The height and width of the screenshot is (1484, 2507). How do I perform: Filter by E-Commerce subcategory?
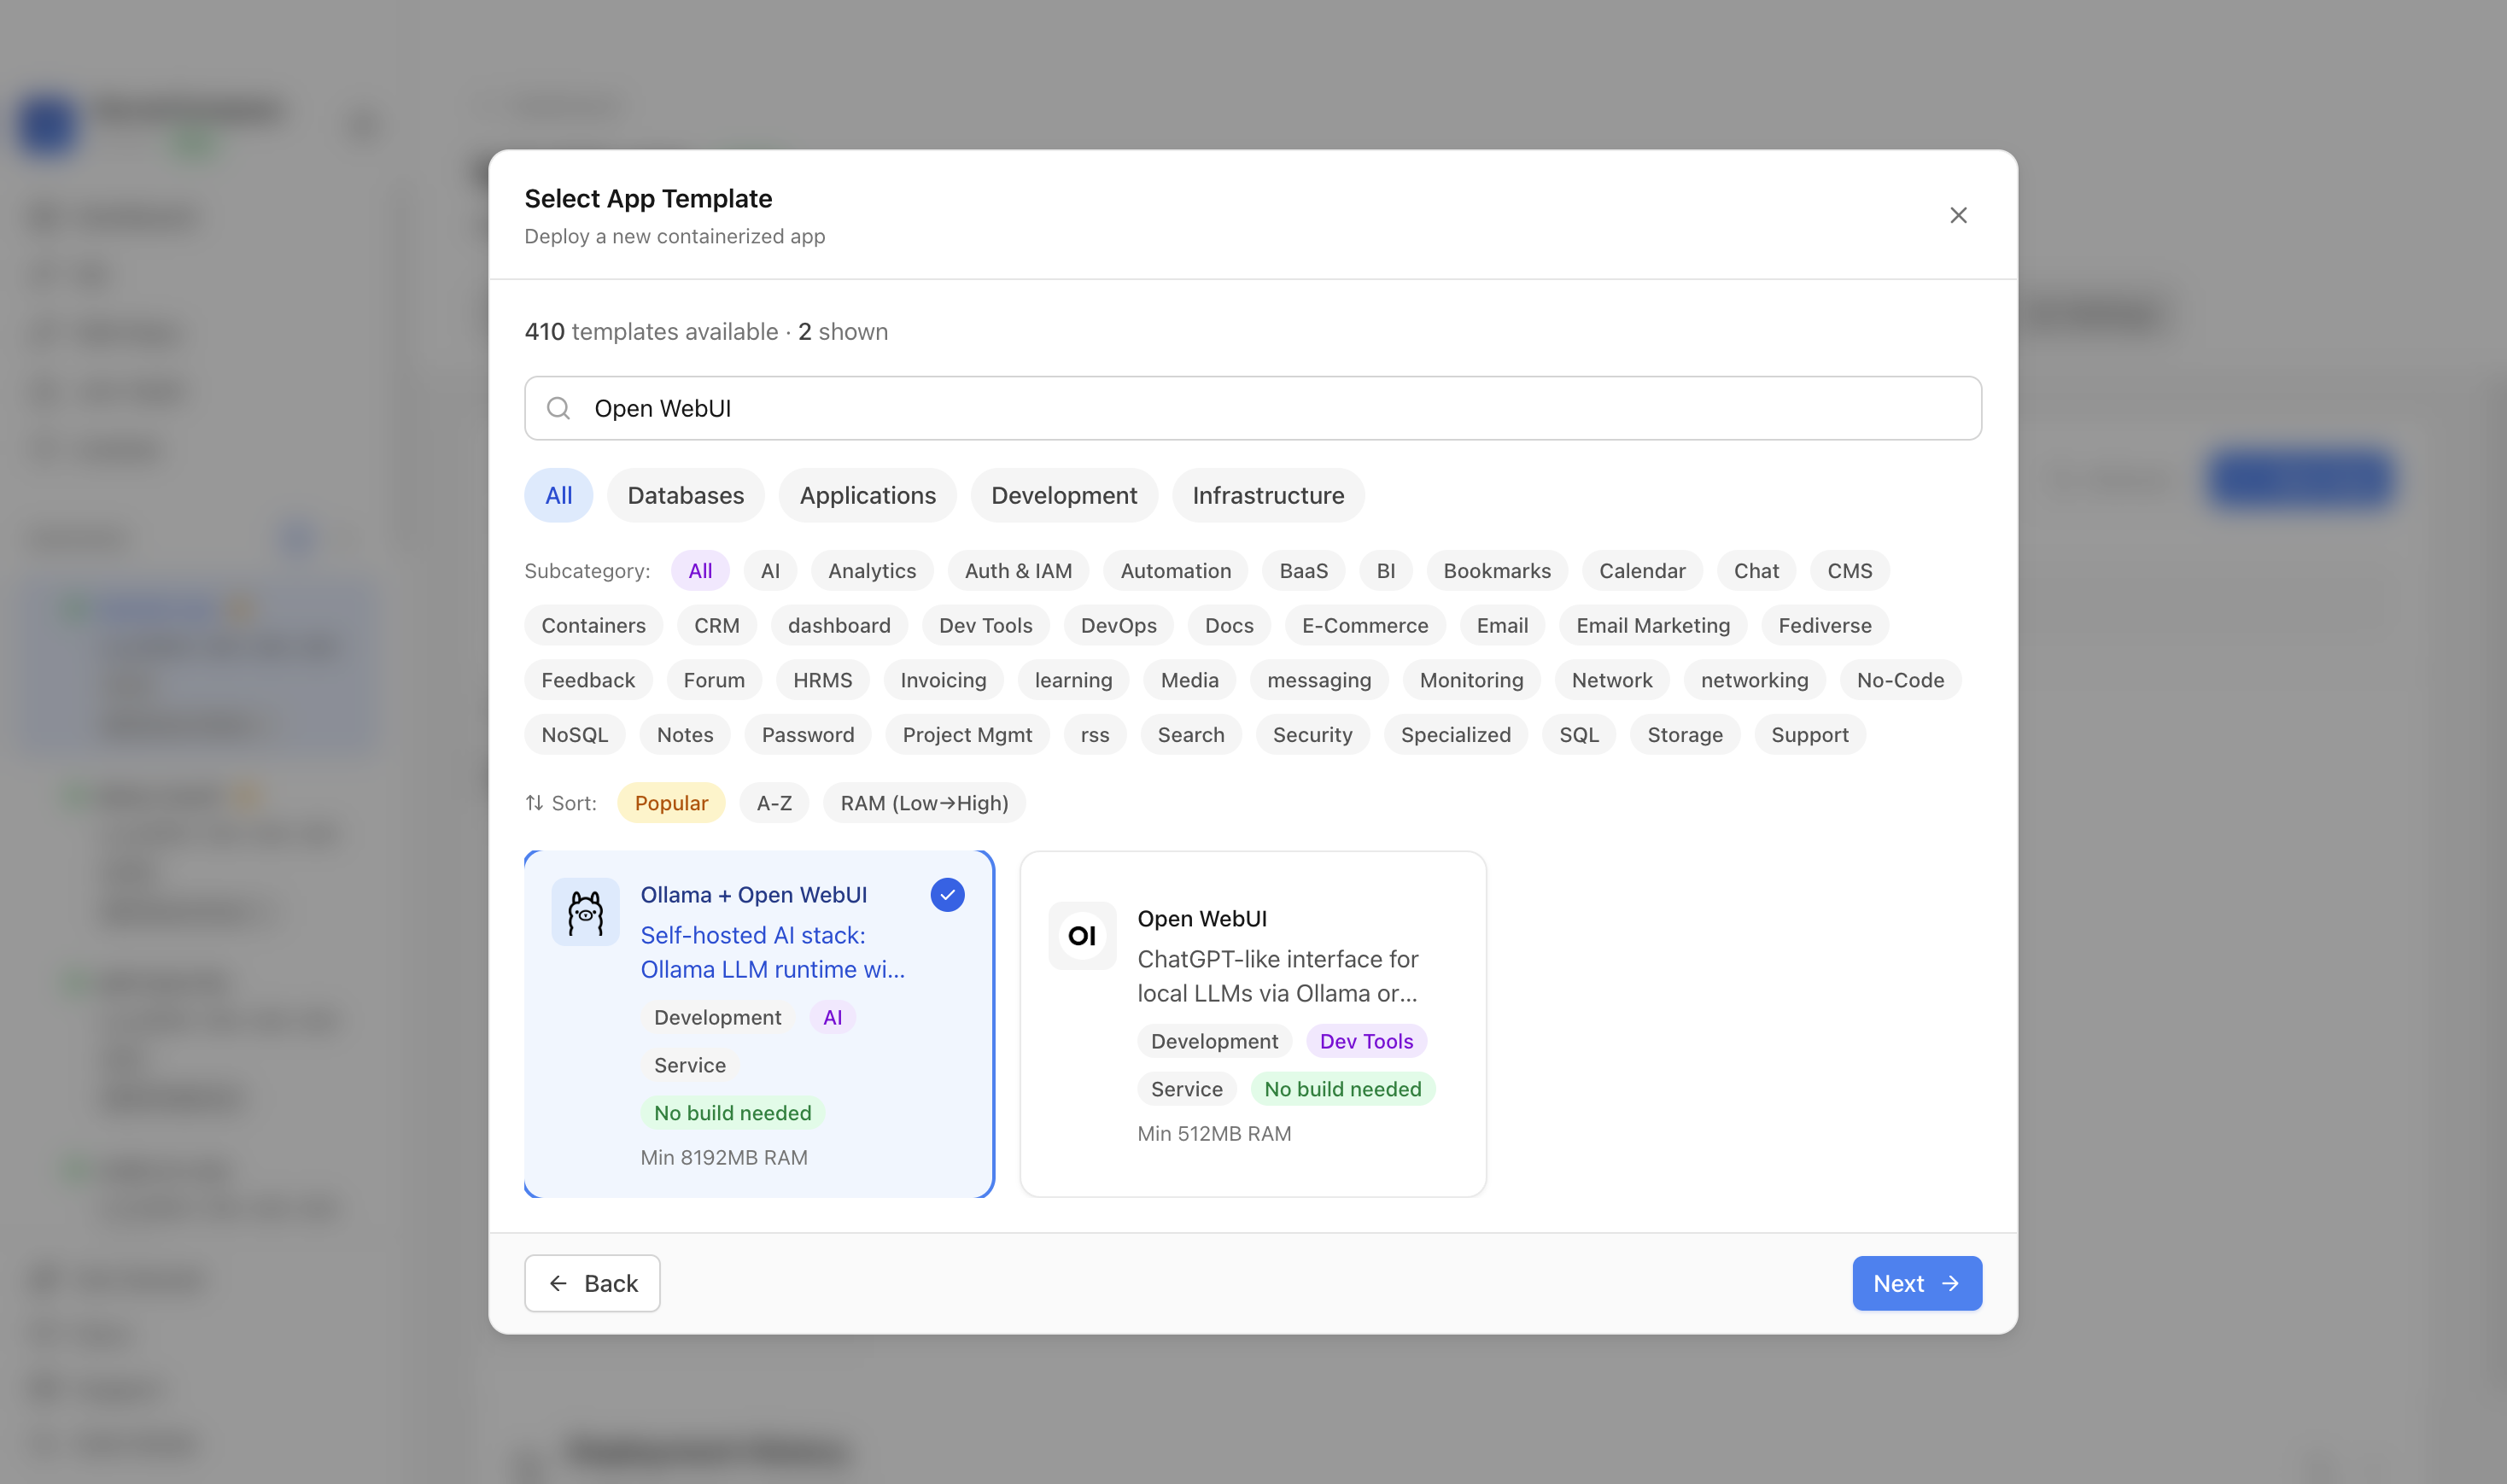tap(1365, 626)
